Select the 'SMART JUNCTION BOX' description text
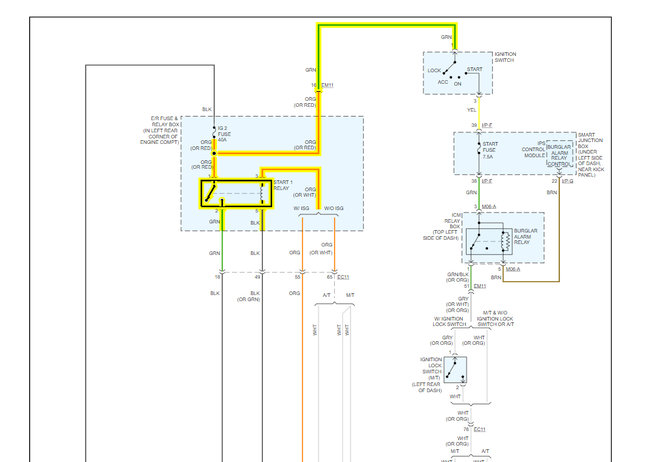 point(591,155)
